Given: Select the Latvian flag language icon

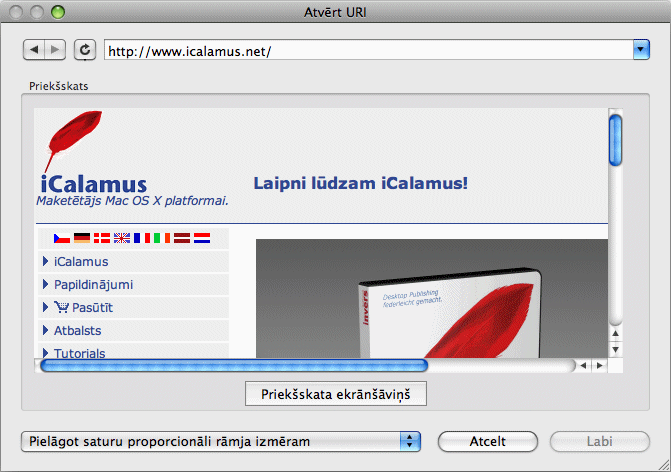Looking at the screenshot, I should tap(182, 238).
